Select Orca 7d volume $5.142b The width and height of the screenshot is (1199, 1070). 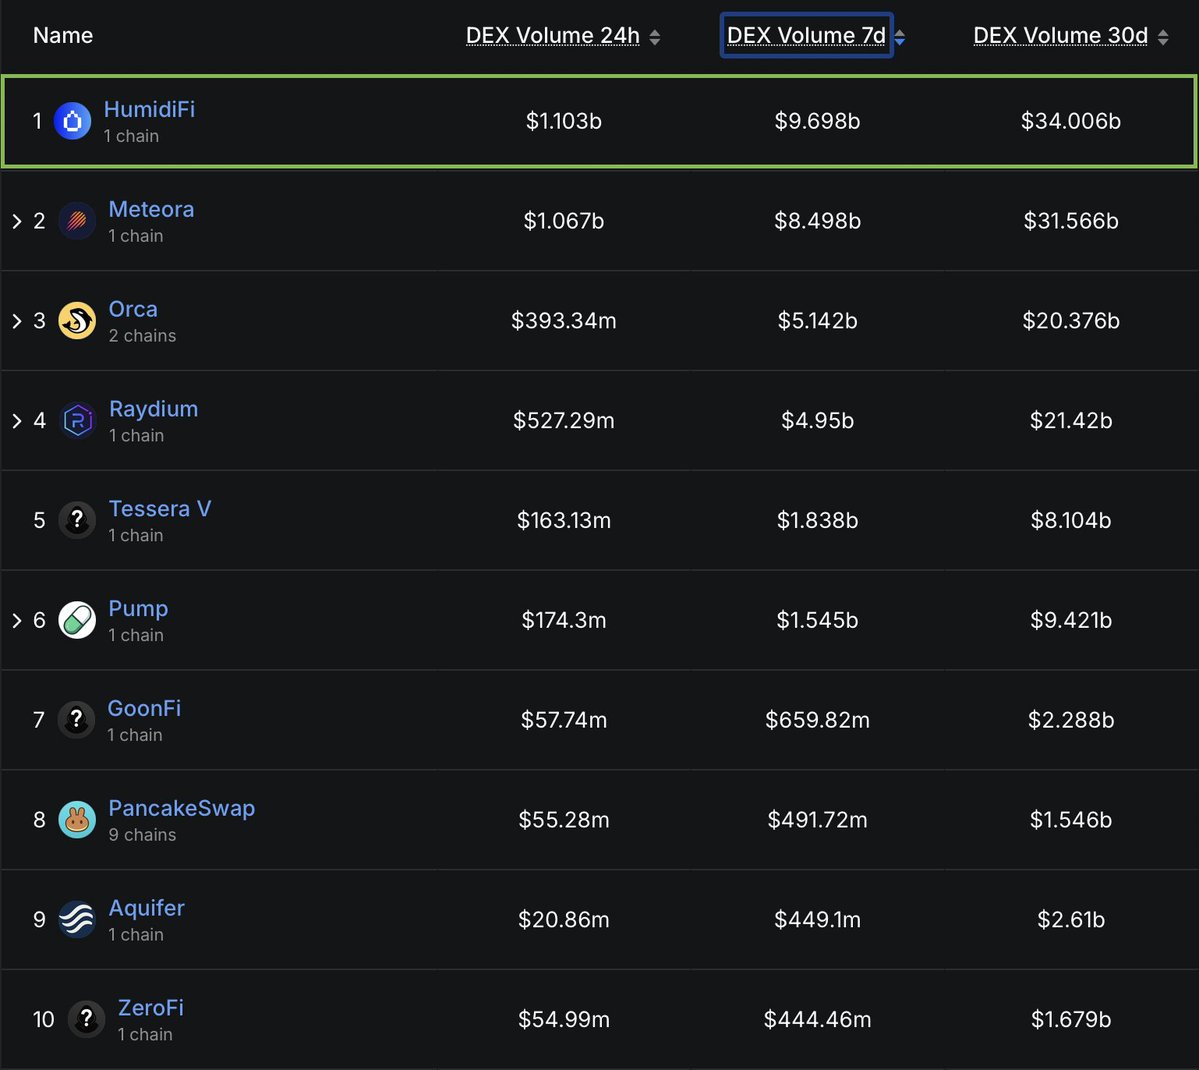pos(817,320)
